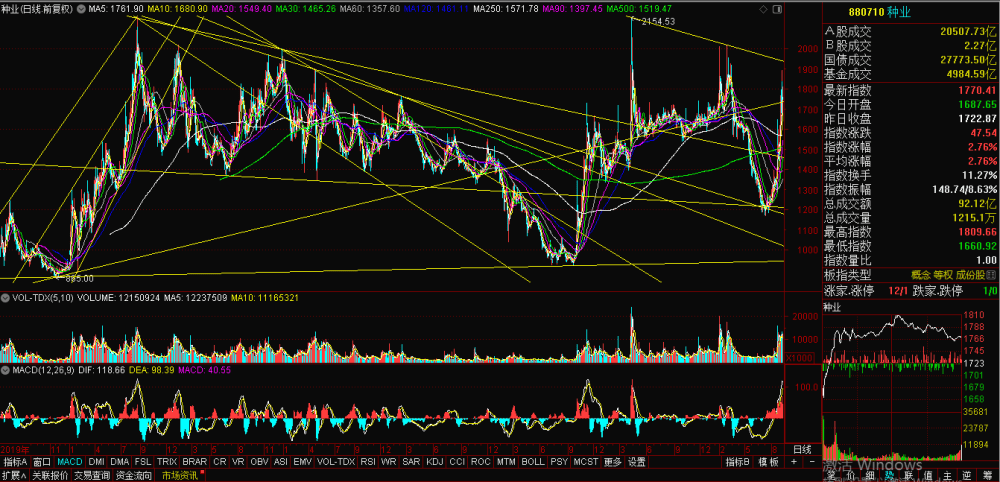The width and height of the screenshot is (1000, 482).
Task: Zoom in chart with the + button
Action: point(793,462)
